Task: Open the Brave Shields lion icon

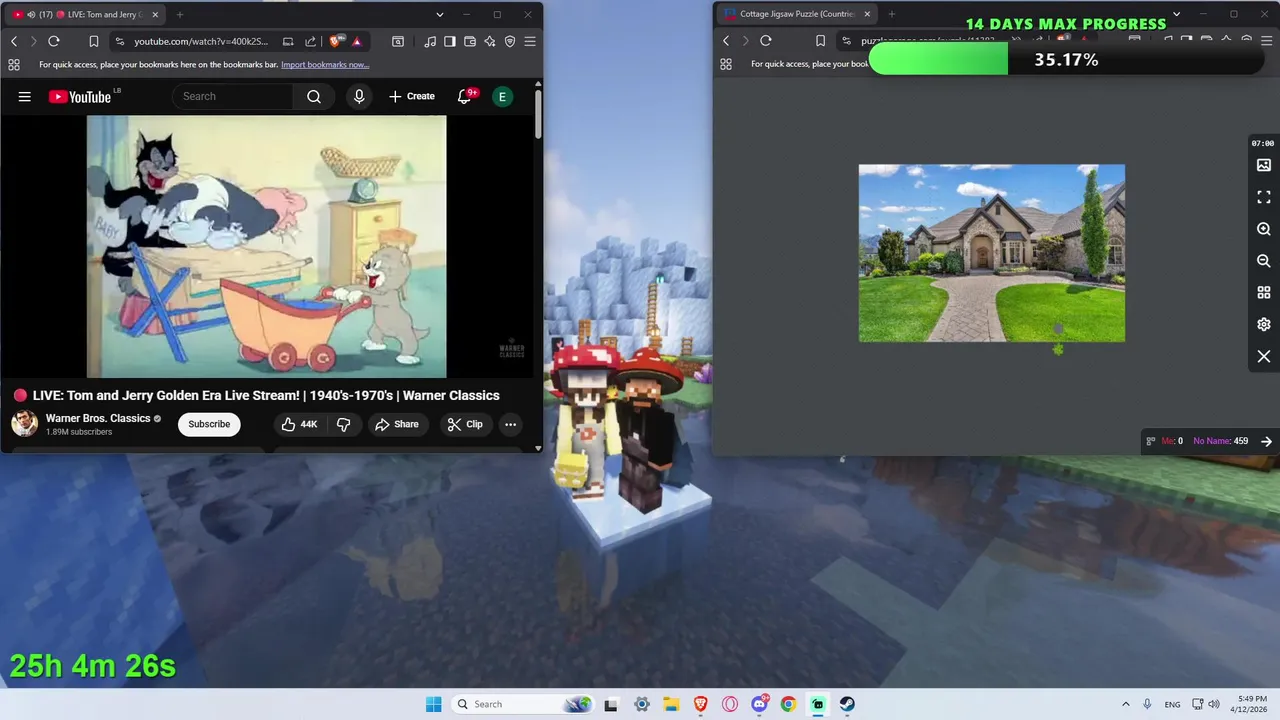Action: tap(336, 41)
